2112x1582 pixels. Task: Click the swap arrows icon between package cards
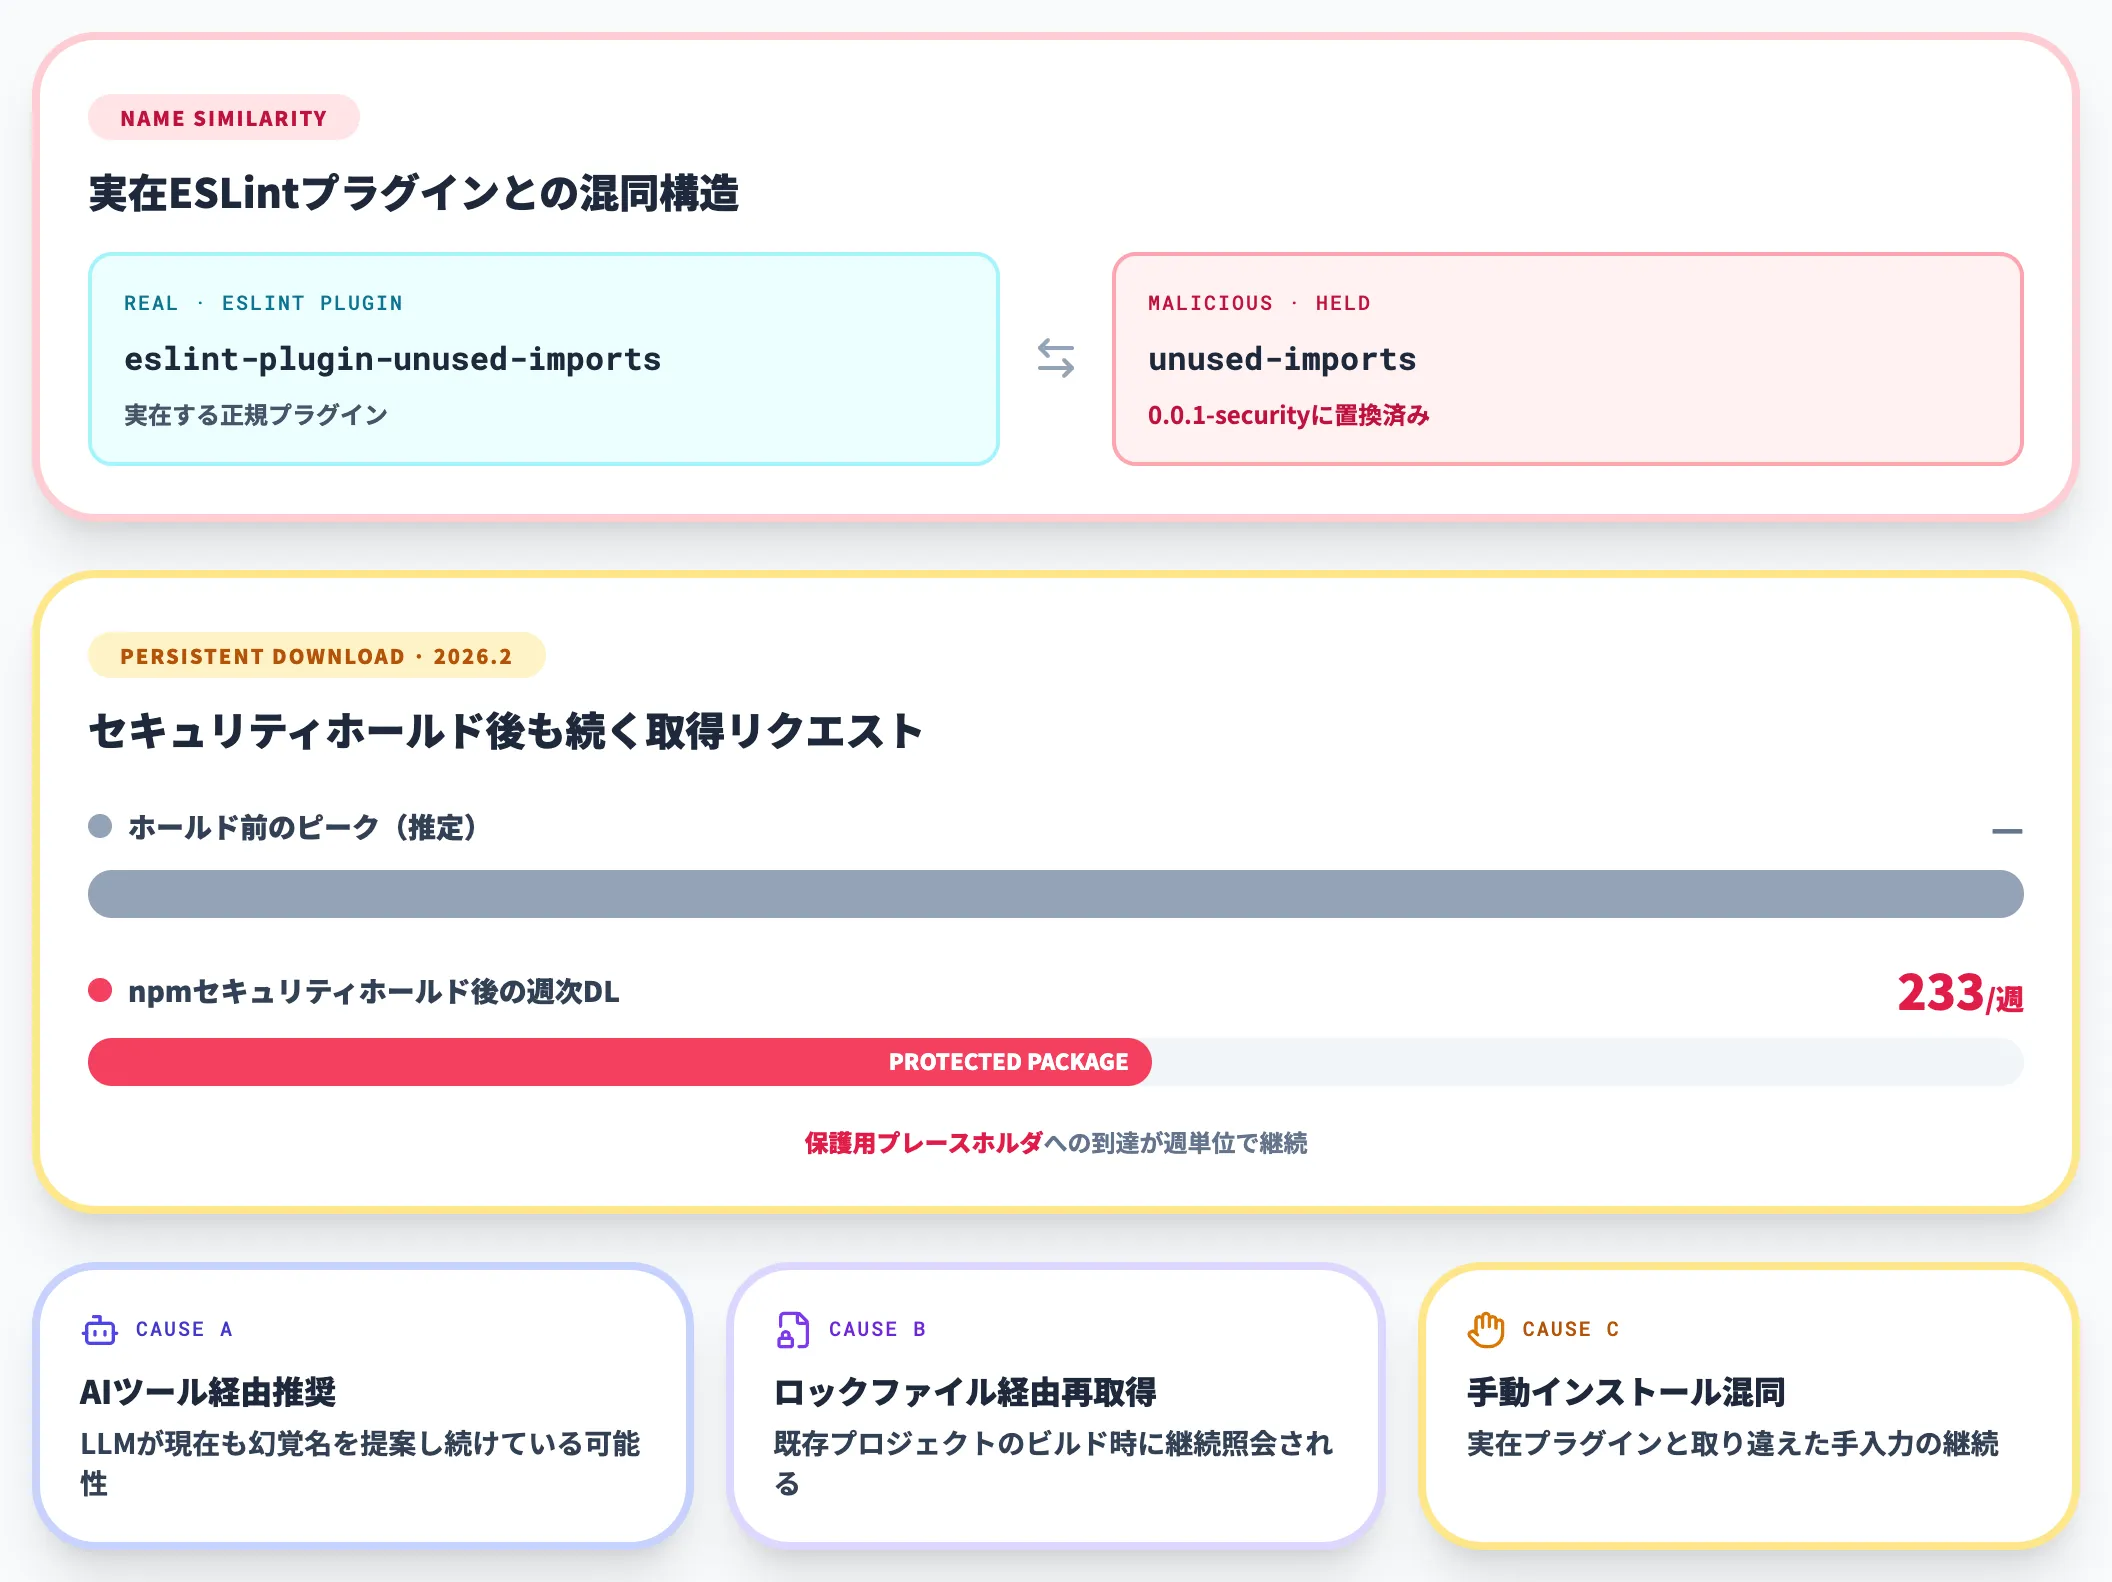pos(1056,358)
